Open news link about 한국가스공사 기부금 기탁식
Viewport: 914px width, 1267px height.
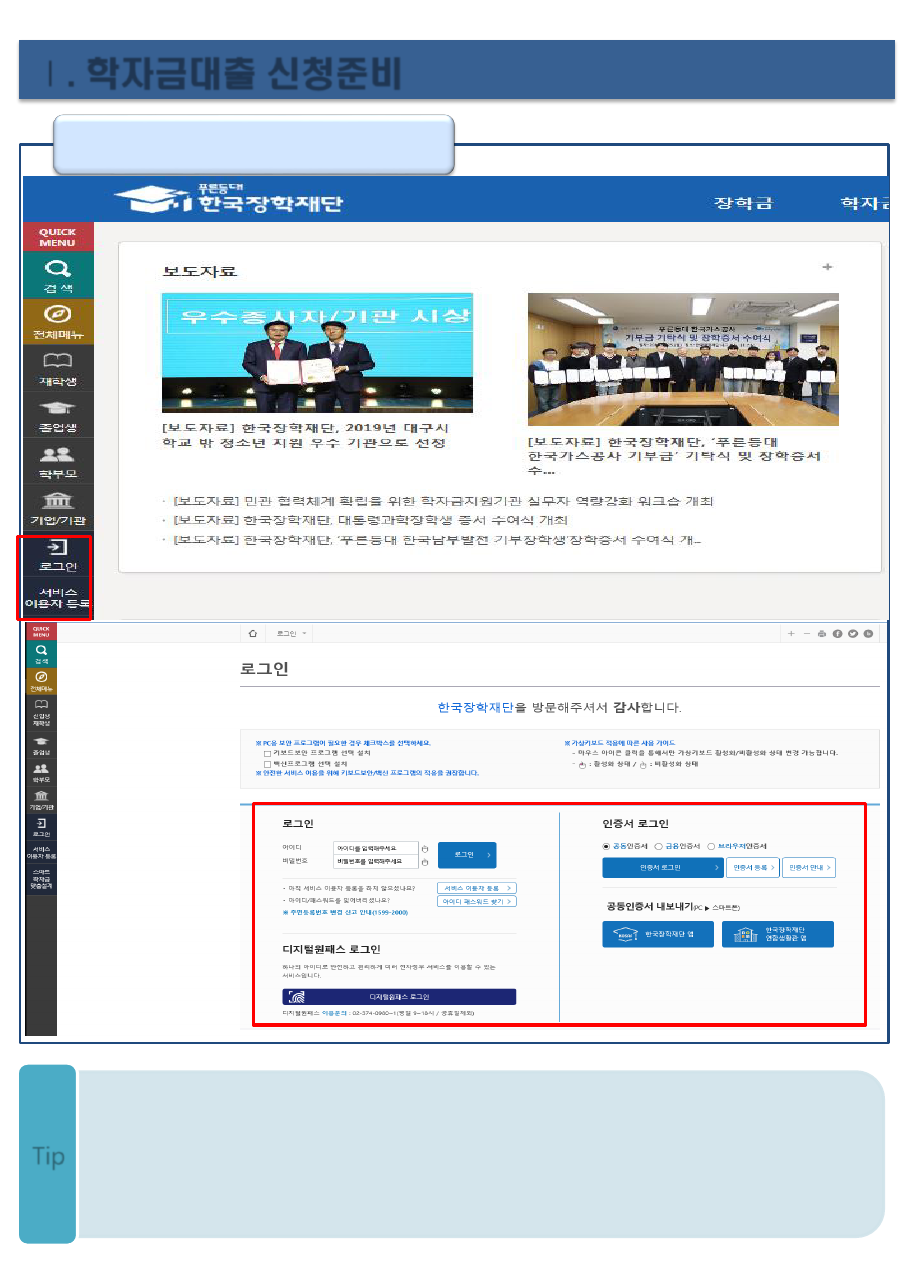point(676,455)
